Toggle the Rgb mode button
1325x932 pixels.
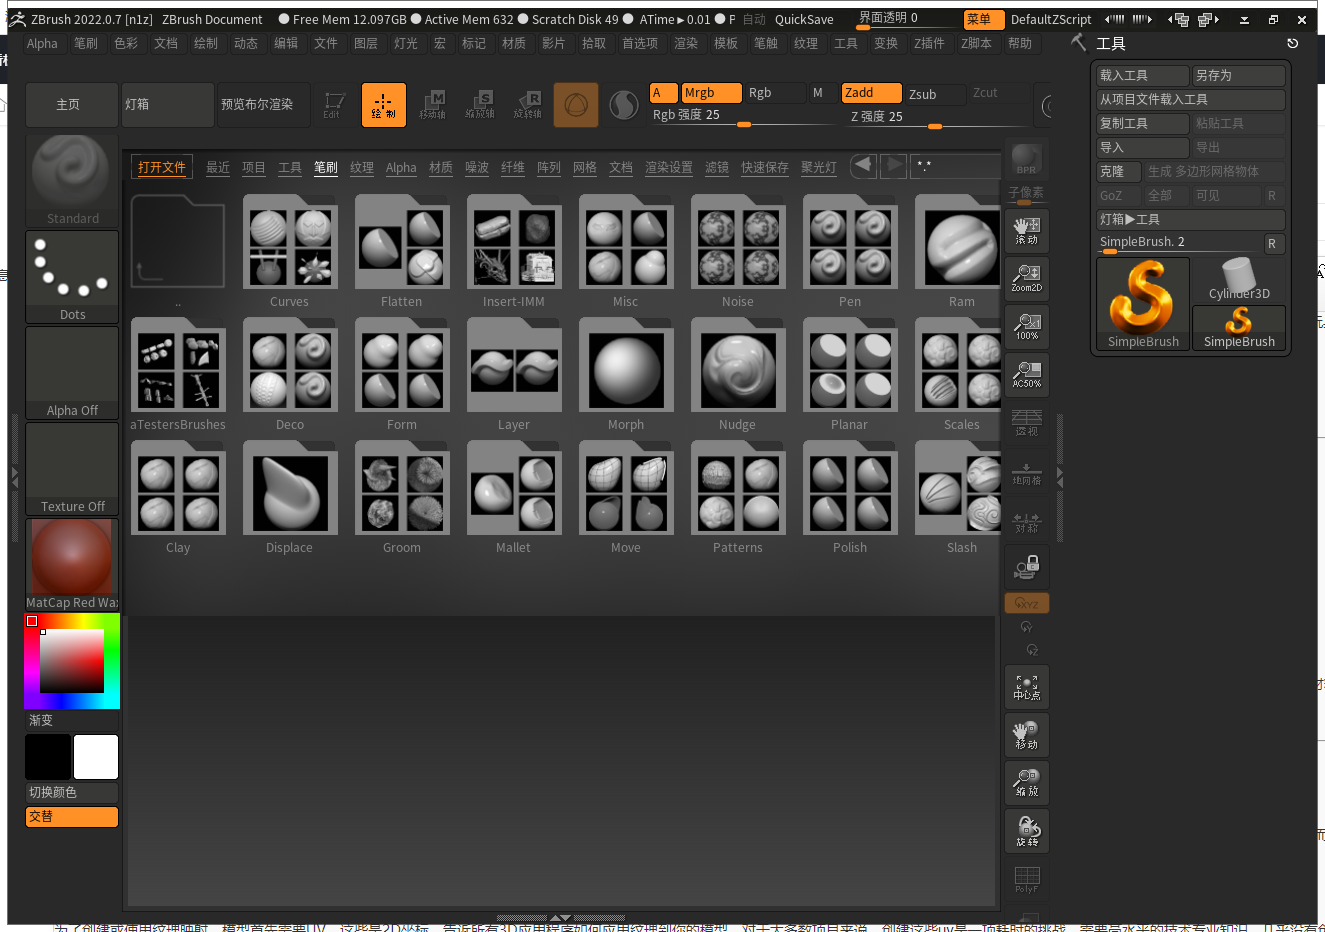775,93
